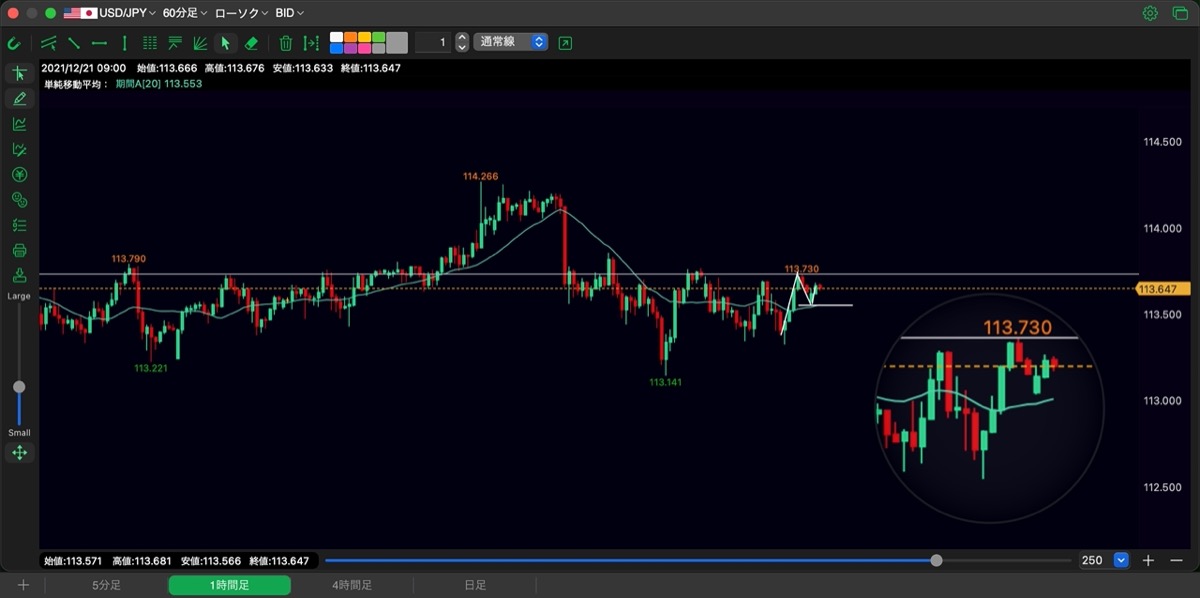Toggle the pencil drawing mode button
The height and width of the screenshot is (598, 1200).
[19, 98]
